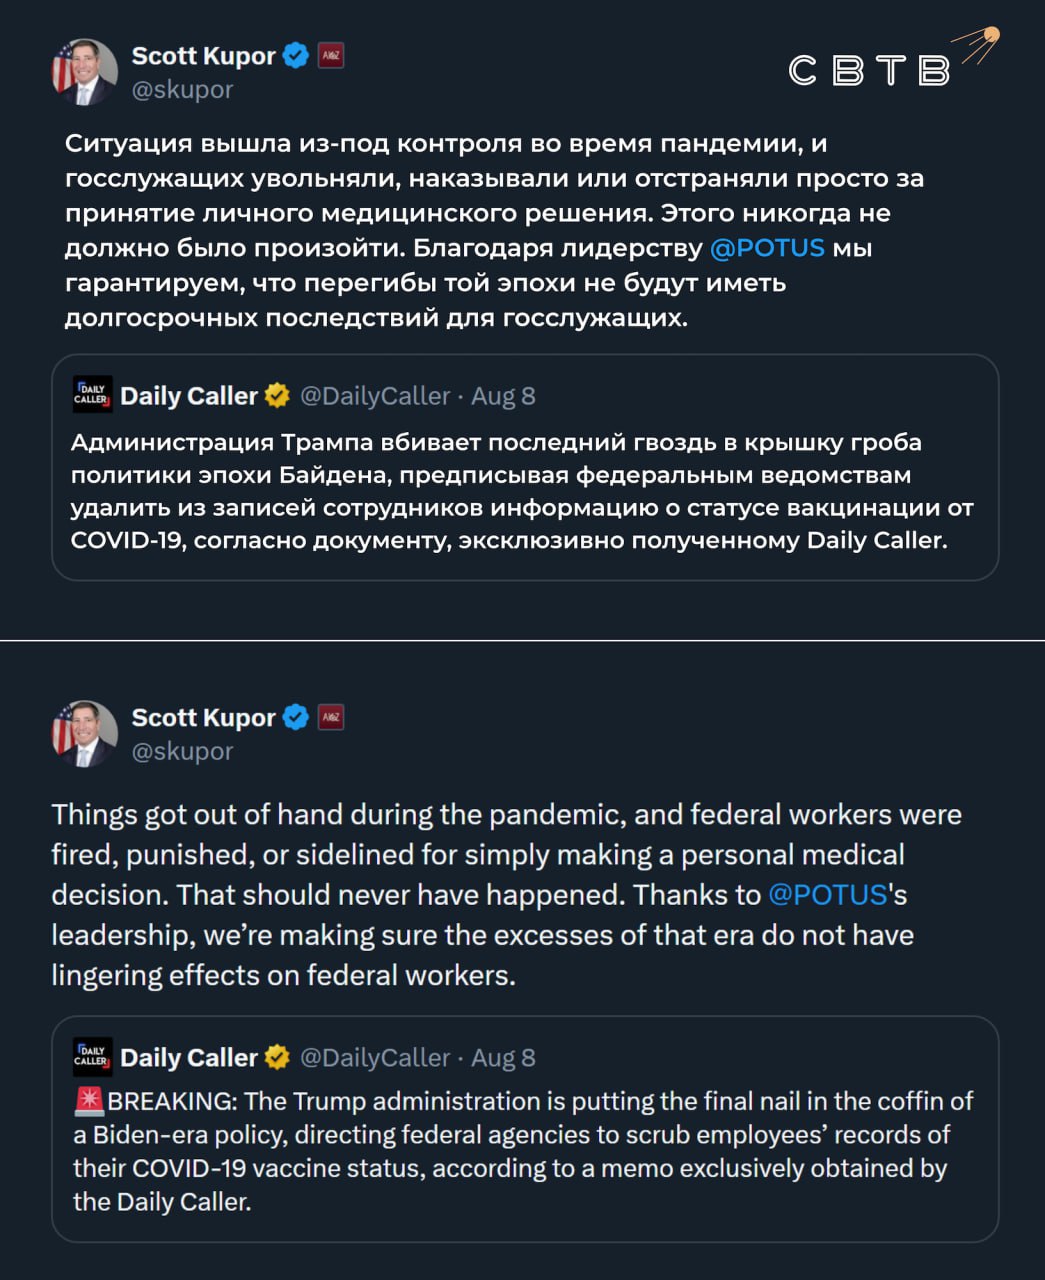Click Daily Caller logo in English quoted tweet

coord(92,1057)
